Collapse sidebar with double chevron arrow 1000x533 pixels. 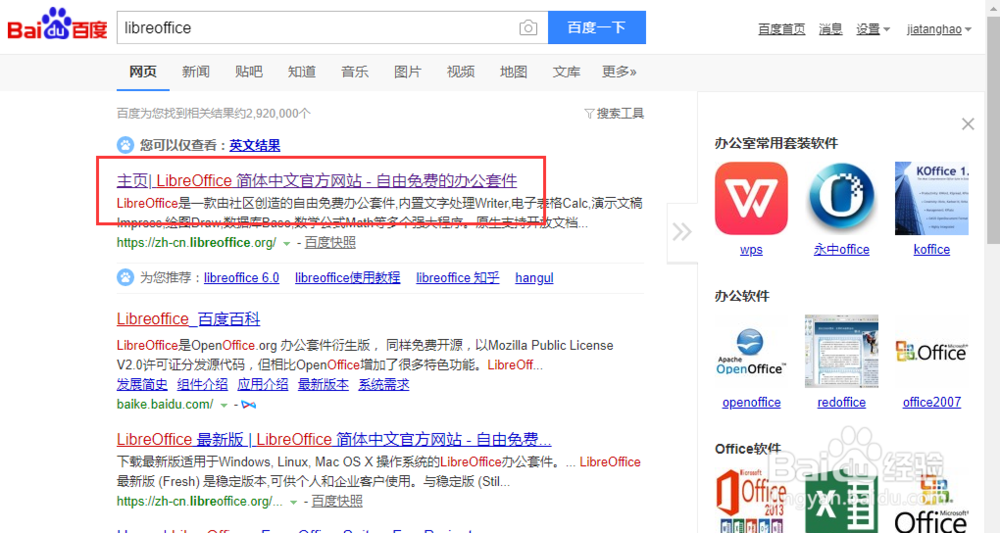point(682,231)
